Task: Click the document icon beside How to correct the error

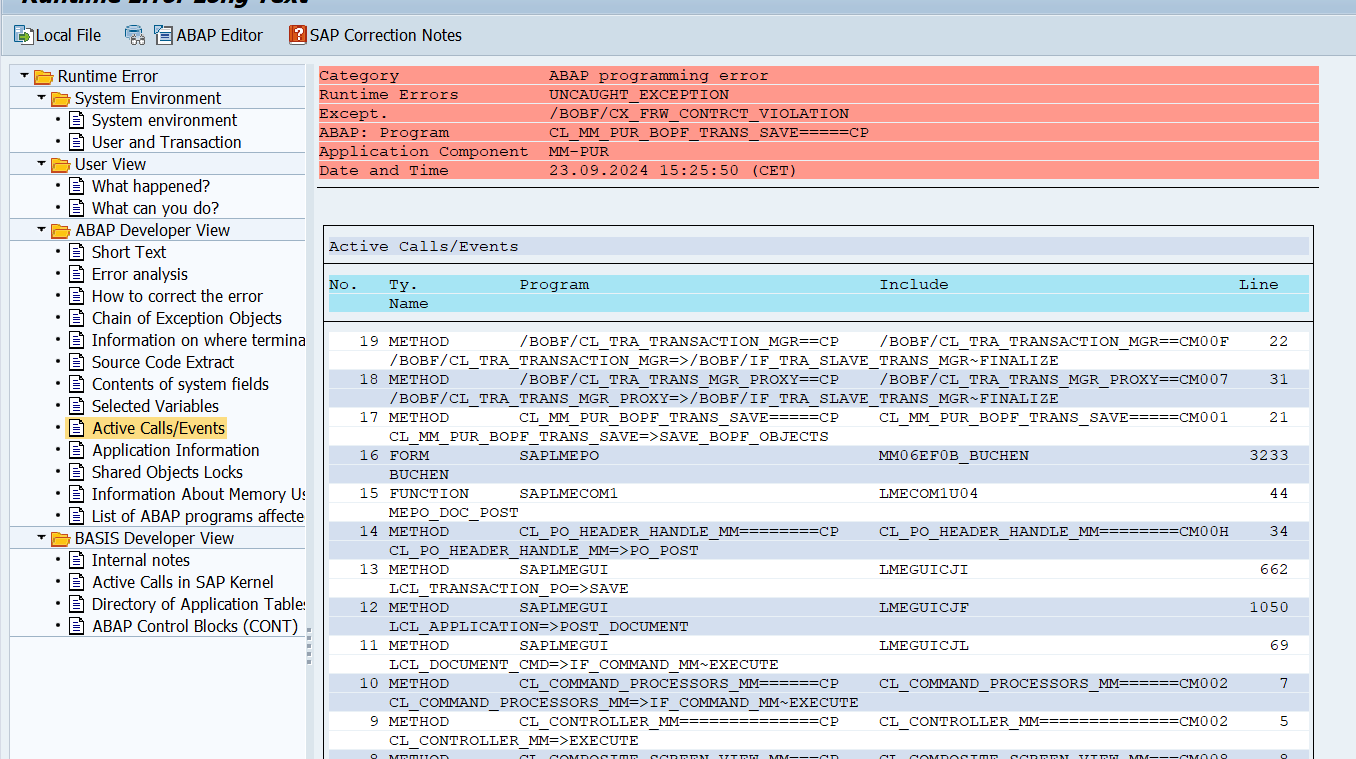Action: coord(77,297)
